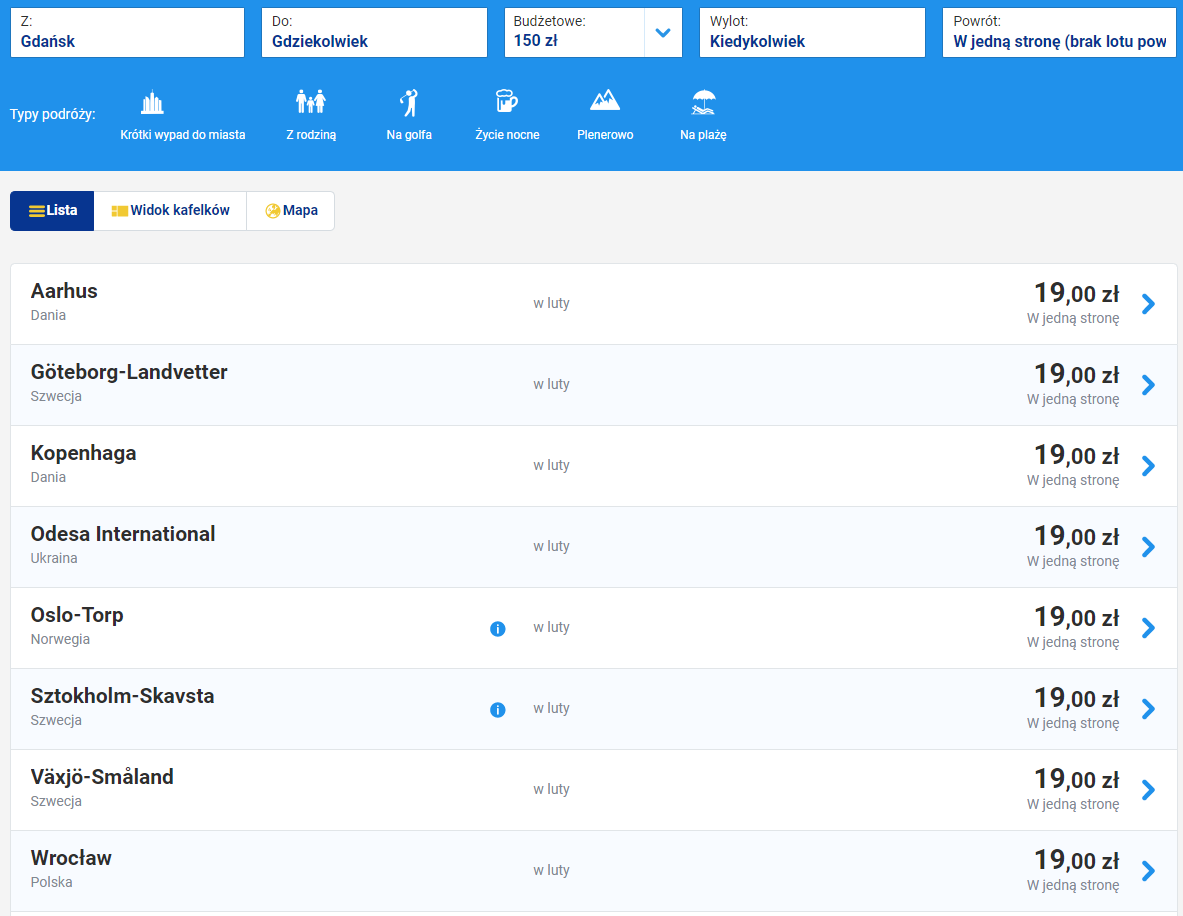This screenshot has height=916, width=1183.
Task: Switch to the Lista view tab
Action: pos(52,211)
